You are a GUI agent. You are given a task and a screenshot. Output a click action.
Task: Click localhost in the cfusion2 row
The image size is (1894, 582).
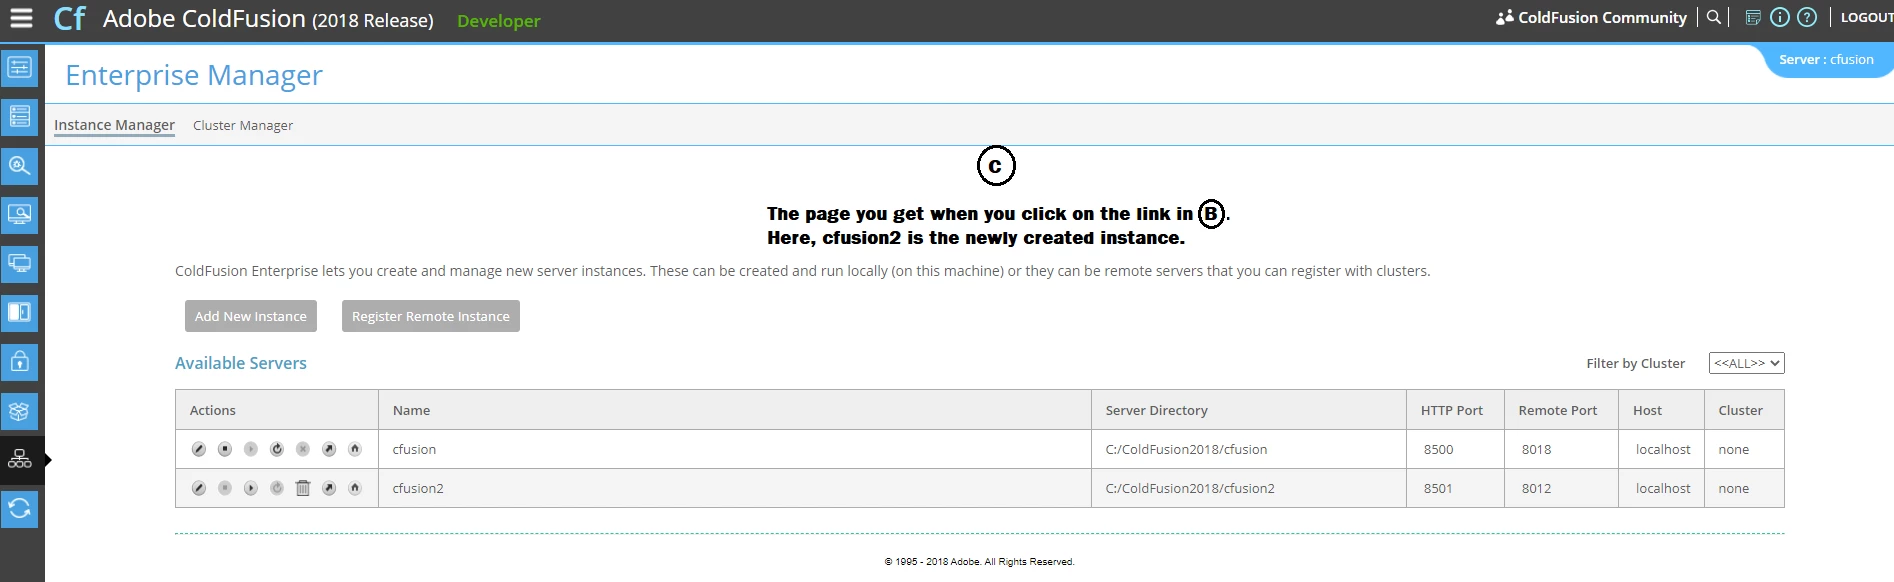1663,488
